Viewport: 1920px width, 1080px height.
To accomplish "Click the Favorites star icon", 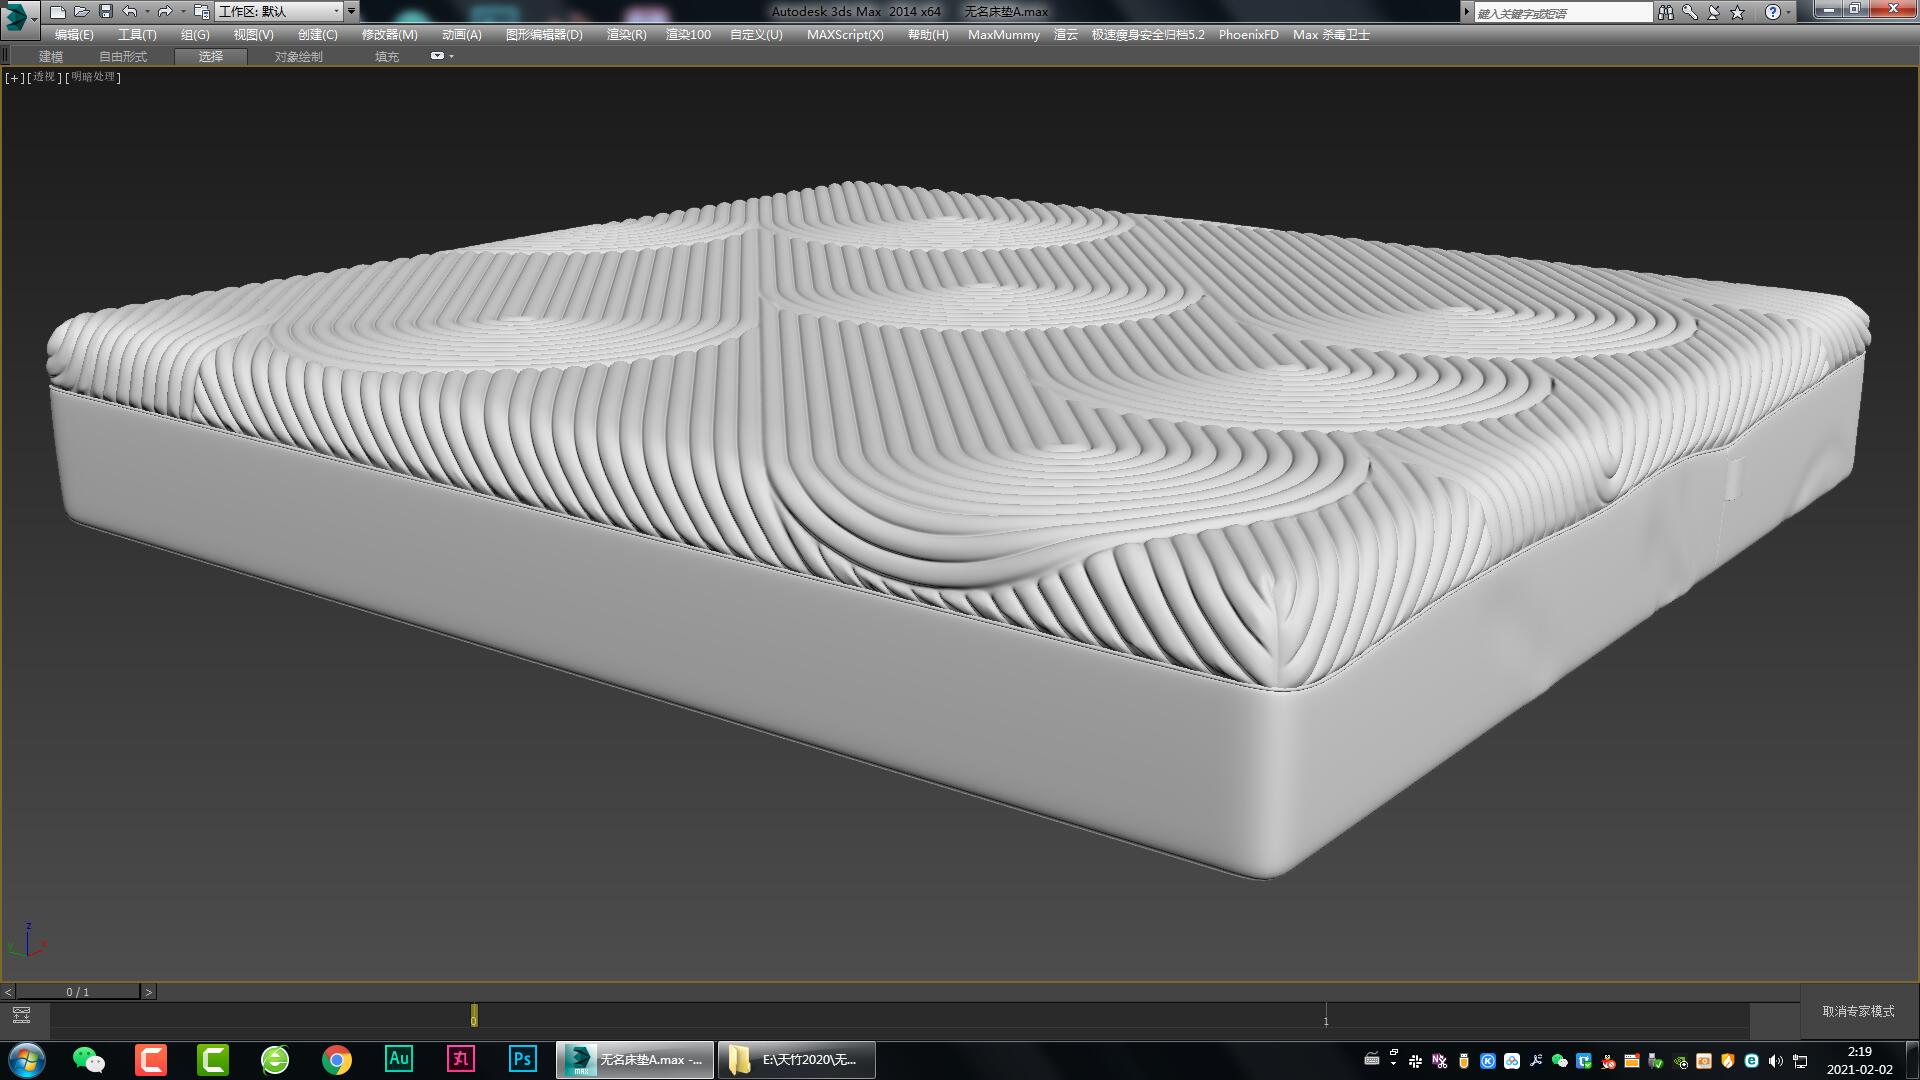I will coord(1737,12).
